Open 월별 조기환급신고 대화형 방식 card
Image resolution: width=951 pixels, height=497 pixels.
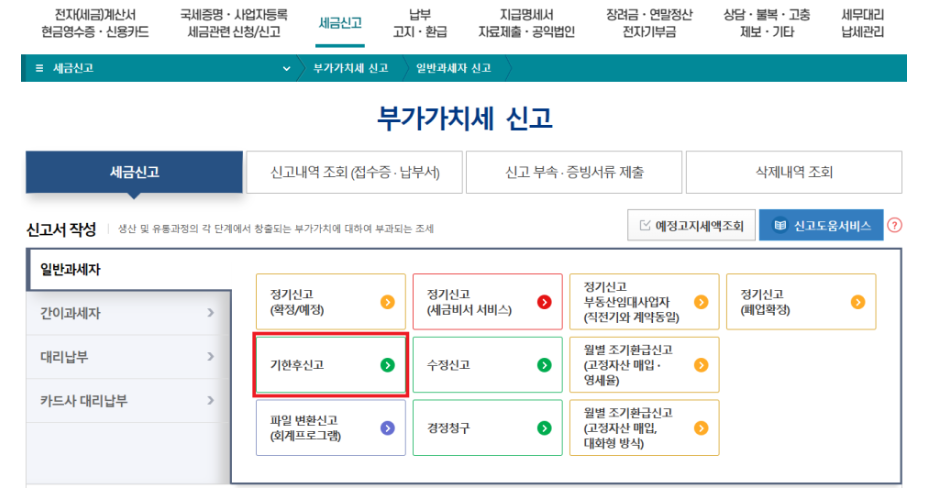click(644, 428)
